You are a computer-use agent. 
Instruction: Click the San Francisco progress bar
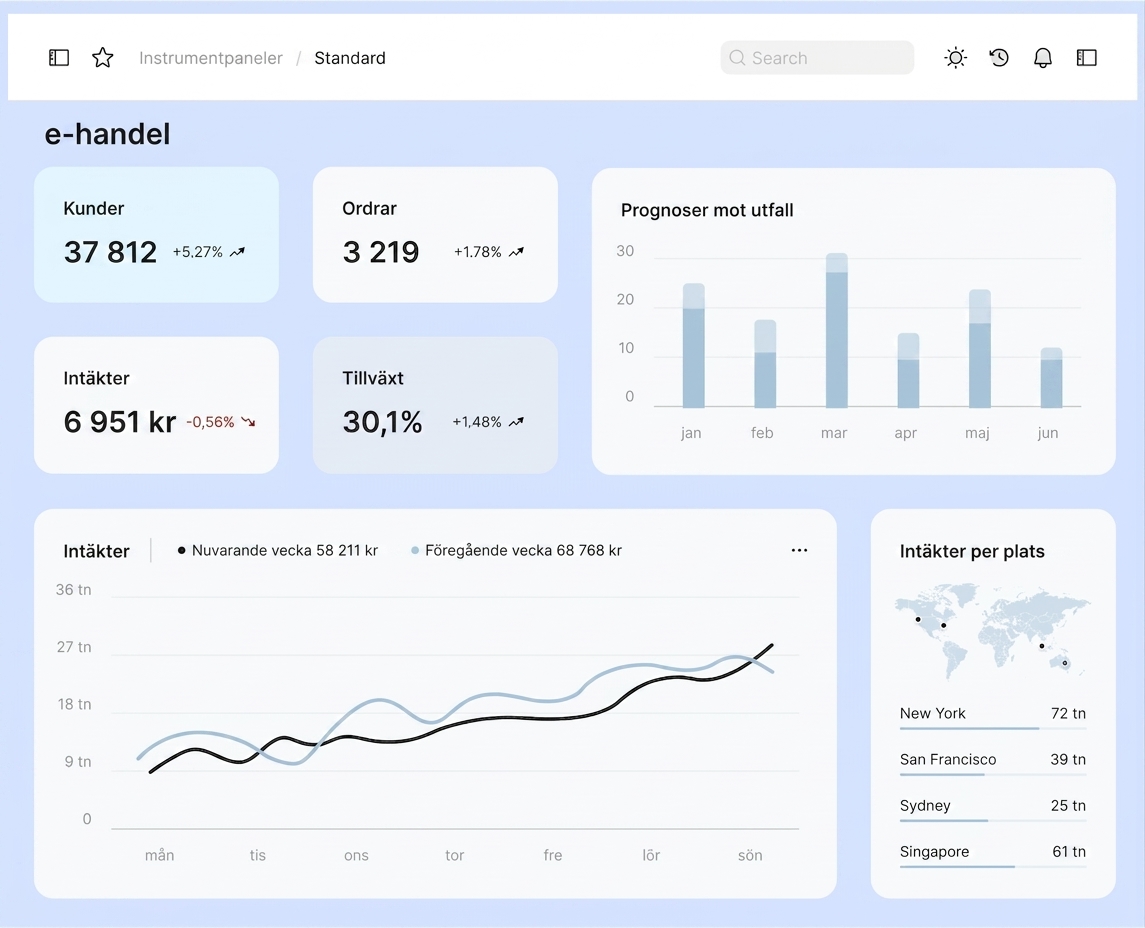992,774
